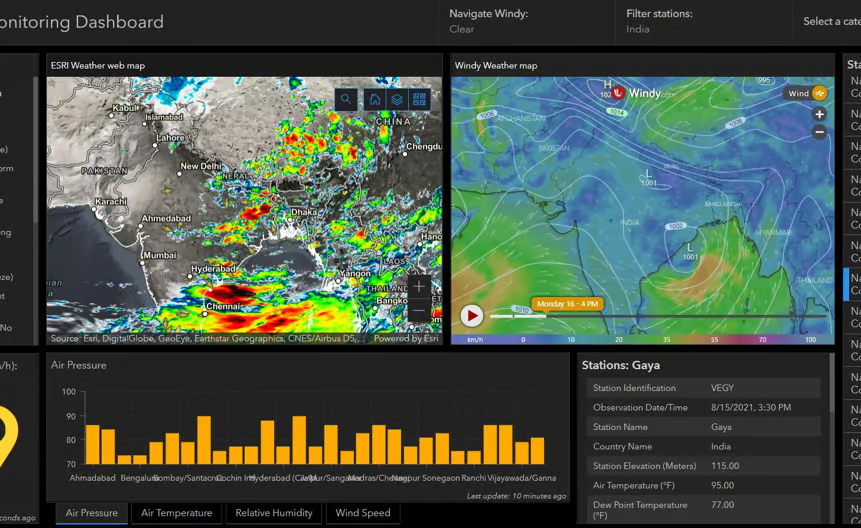Click the AFGHANISTAN label on Windy map
Viewport: 861px width, 528px height.
click(521, 119)
